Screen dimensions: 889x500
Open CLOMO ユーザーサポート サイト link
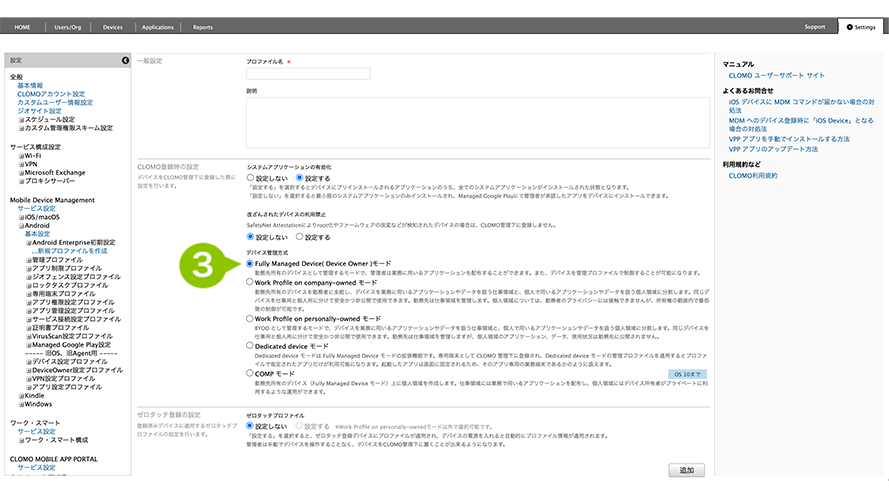click(x=777, y=75)
